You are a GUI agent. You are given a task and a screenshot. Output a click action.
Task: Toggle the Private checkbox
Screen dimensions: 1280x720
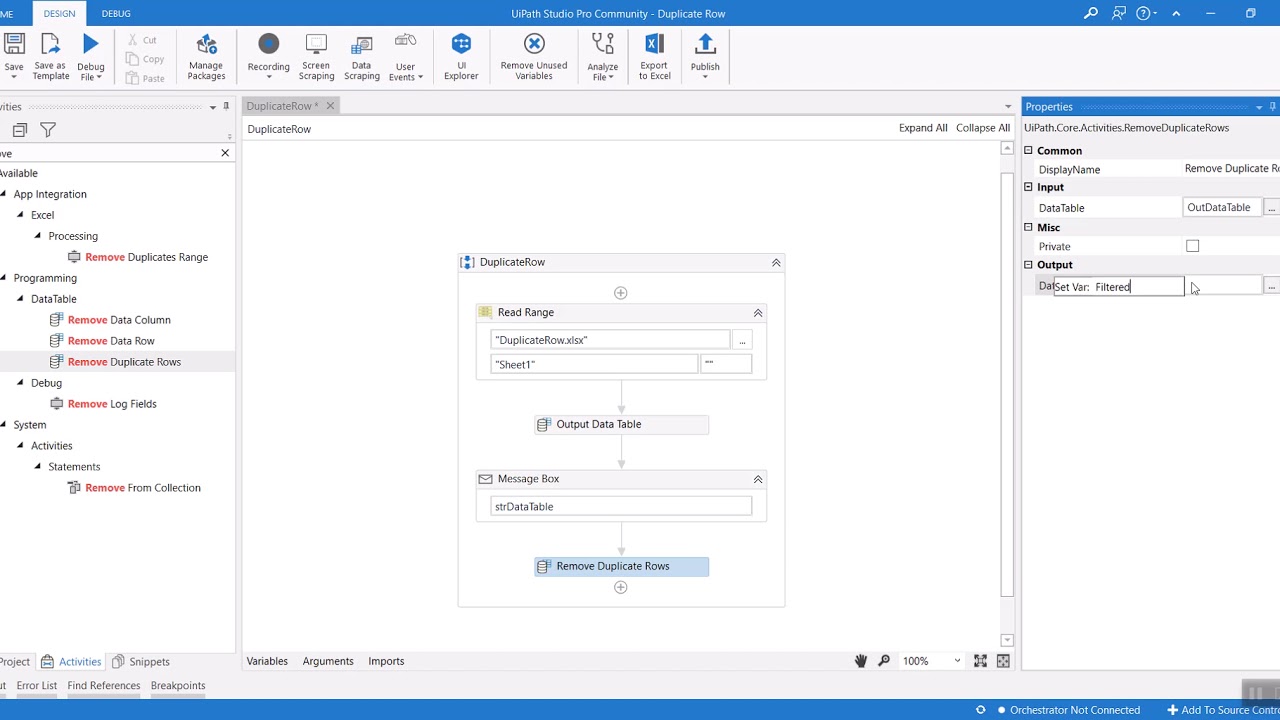click(1192, 246)
